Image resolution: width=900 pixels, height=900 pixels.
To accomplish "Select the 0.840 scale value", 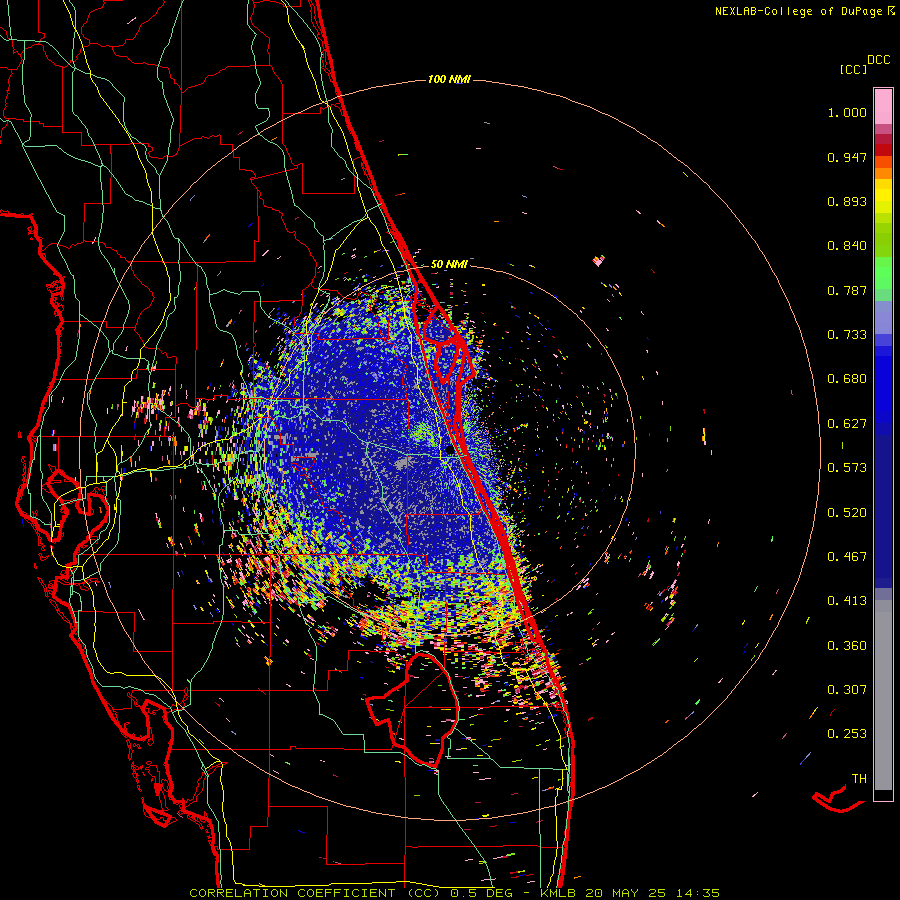I will [x=847, y=246].
